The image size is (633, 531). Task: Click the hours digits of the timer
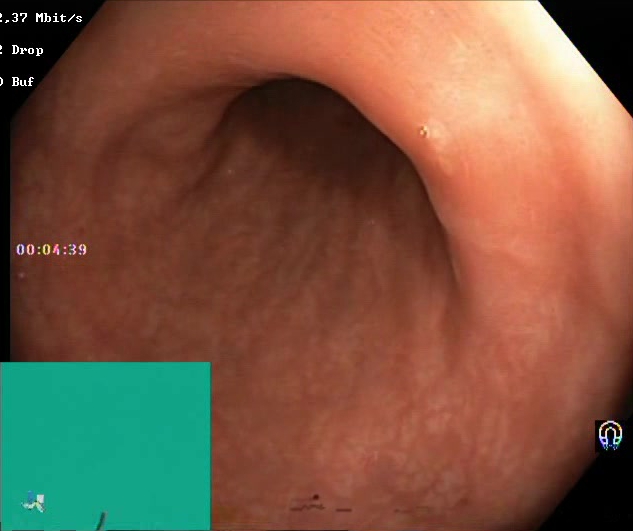pyautogui.click(x=25, y=250)
